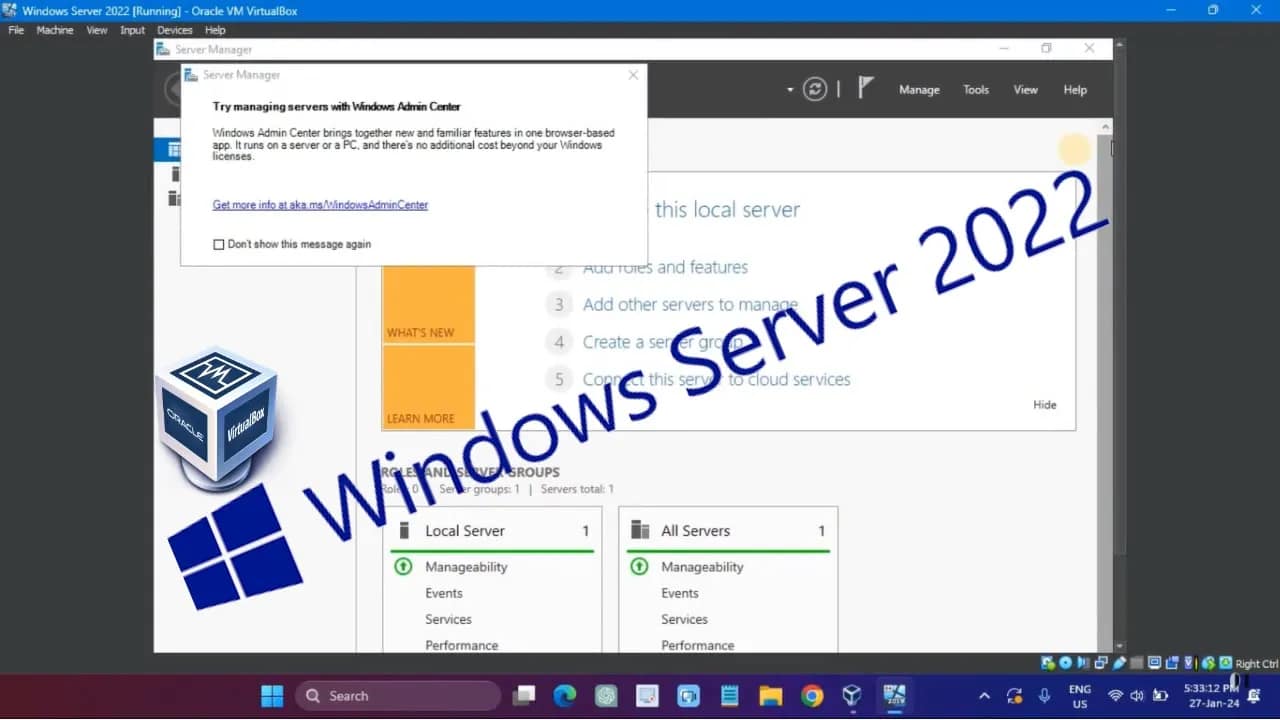Launch Microsoft Edge from the taskbar

[x=565, y=695]
